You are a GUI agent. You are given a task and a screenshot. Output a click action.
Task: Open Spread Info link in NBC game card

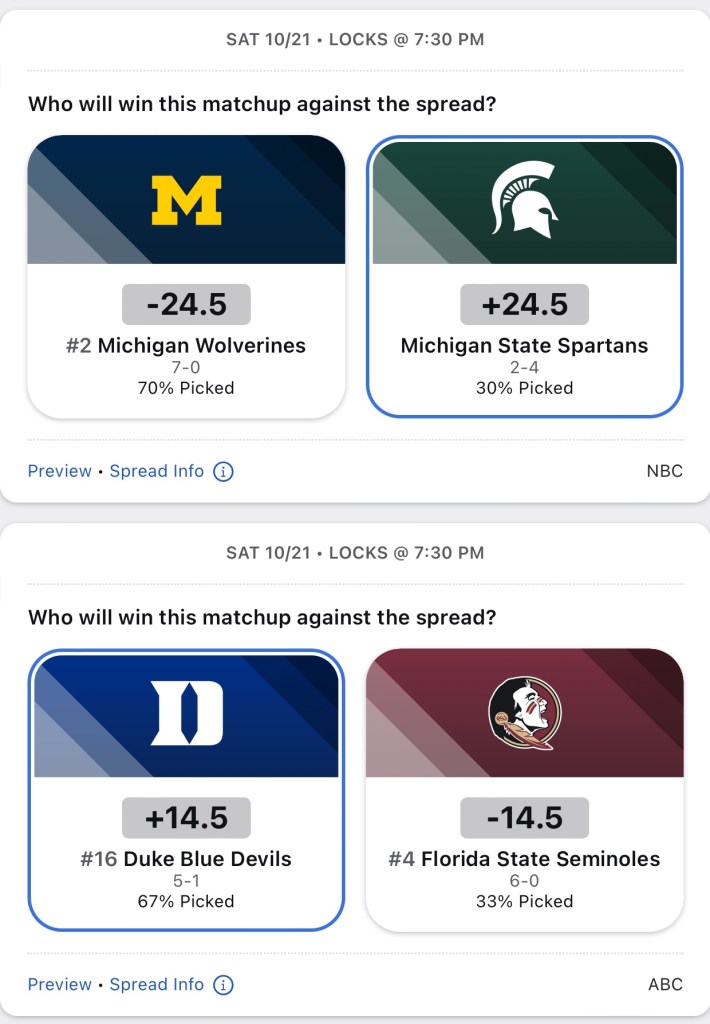click(157, 471)
